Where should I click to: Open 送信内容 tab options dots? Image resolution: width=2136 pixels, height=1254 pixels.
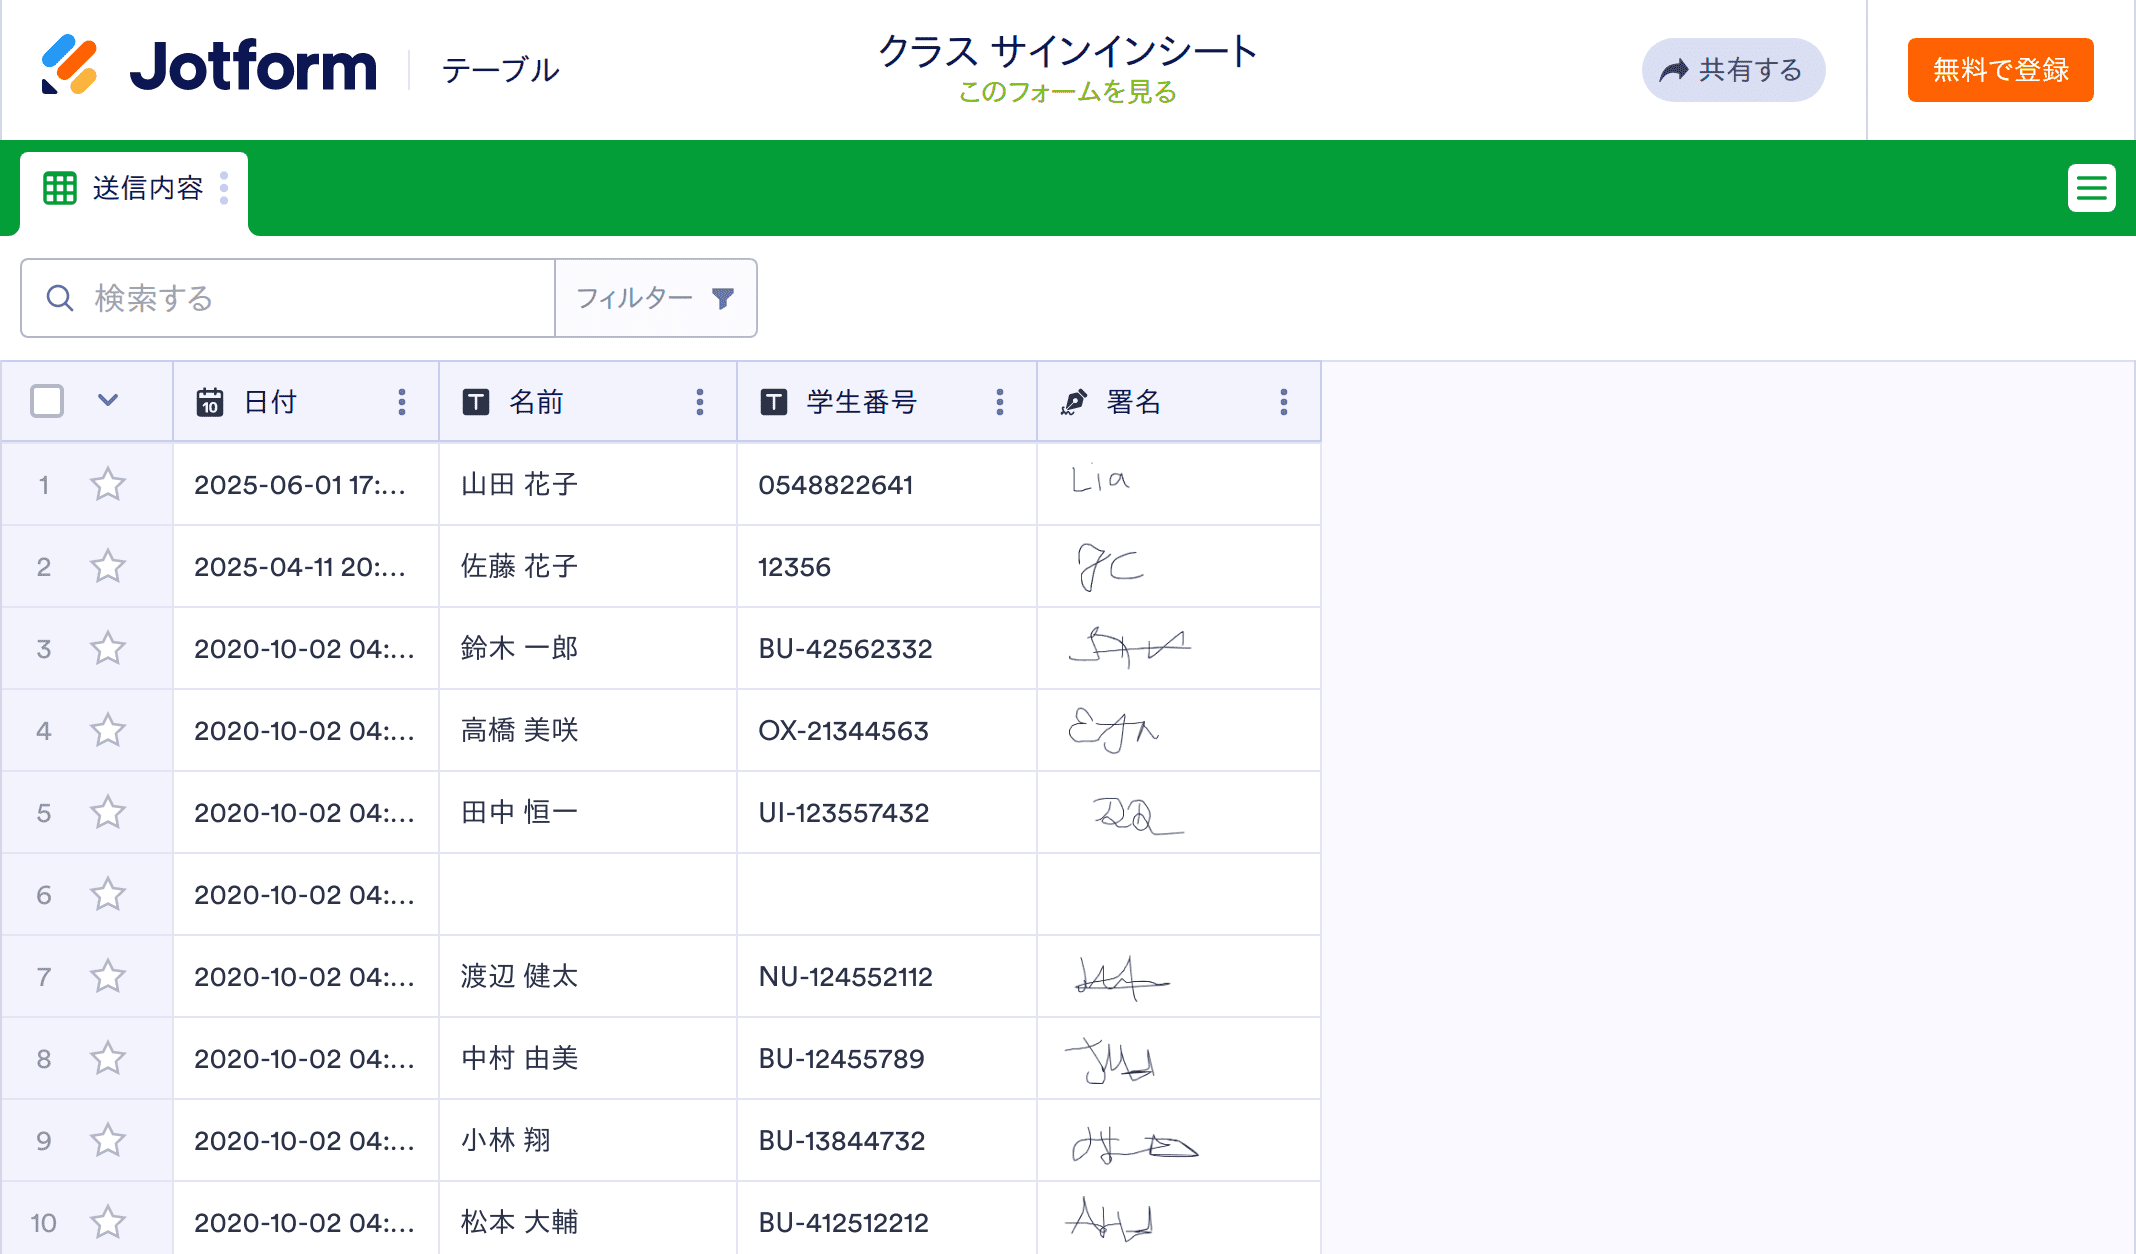[x=224, y=188]
